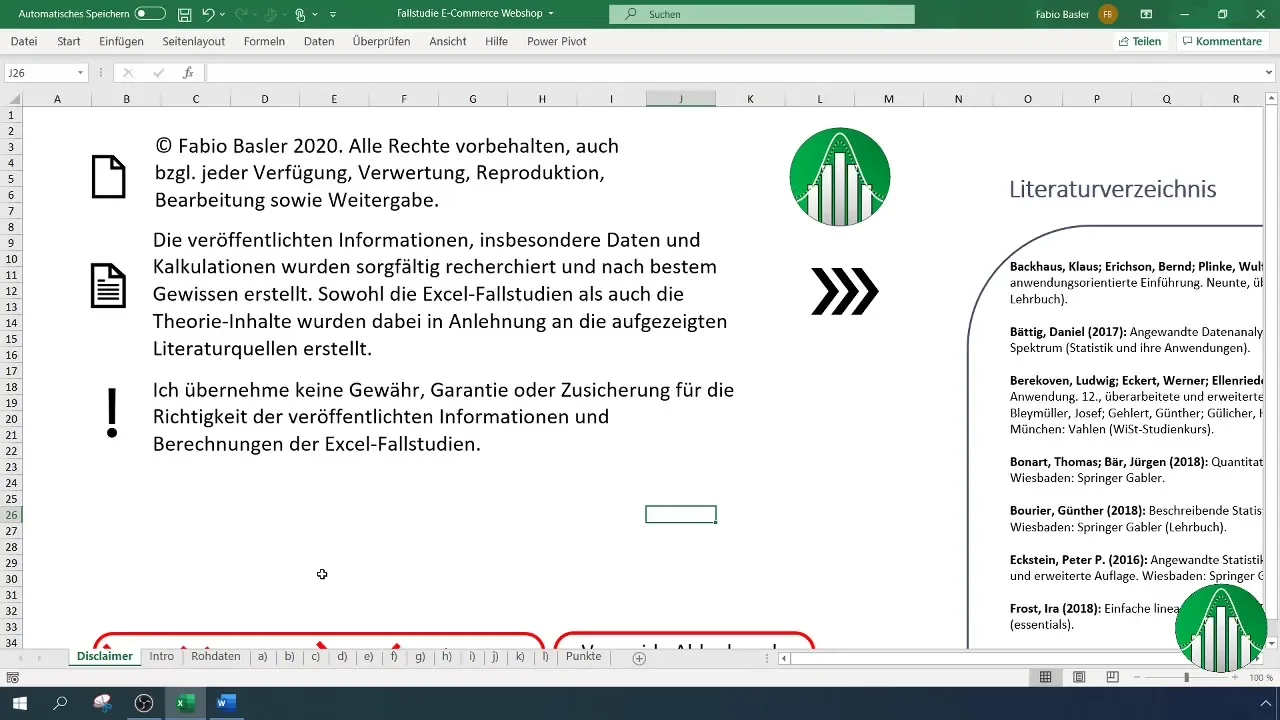This screenshot has width=1280, height=720.
Task: Select column header J
Action: pyautogui.click(x=681, y=98)
